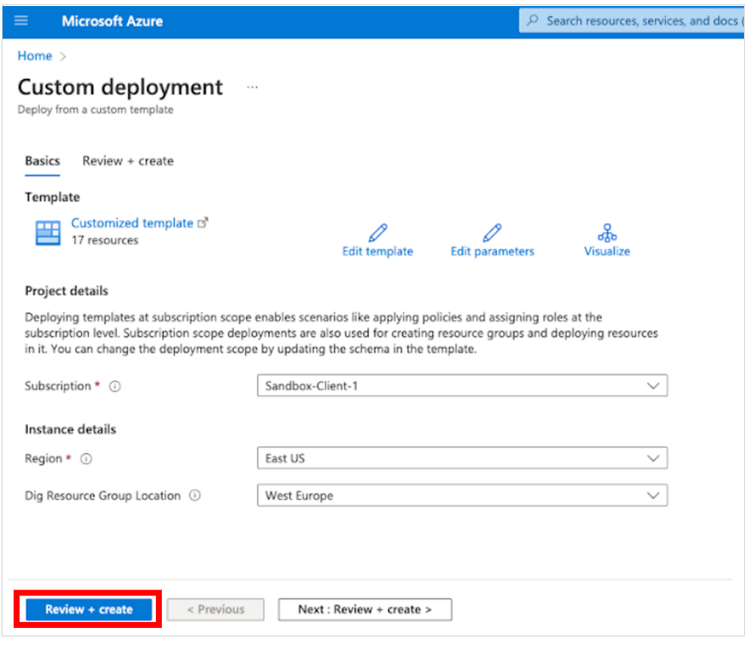Click the Microsoft Azure header title
Image resolution: width=750 pixels, height=645 pixels.
click(112, 21)
